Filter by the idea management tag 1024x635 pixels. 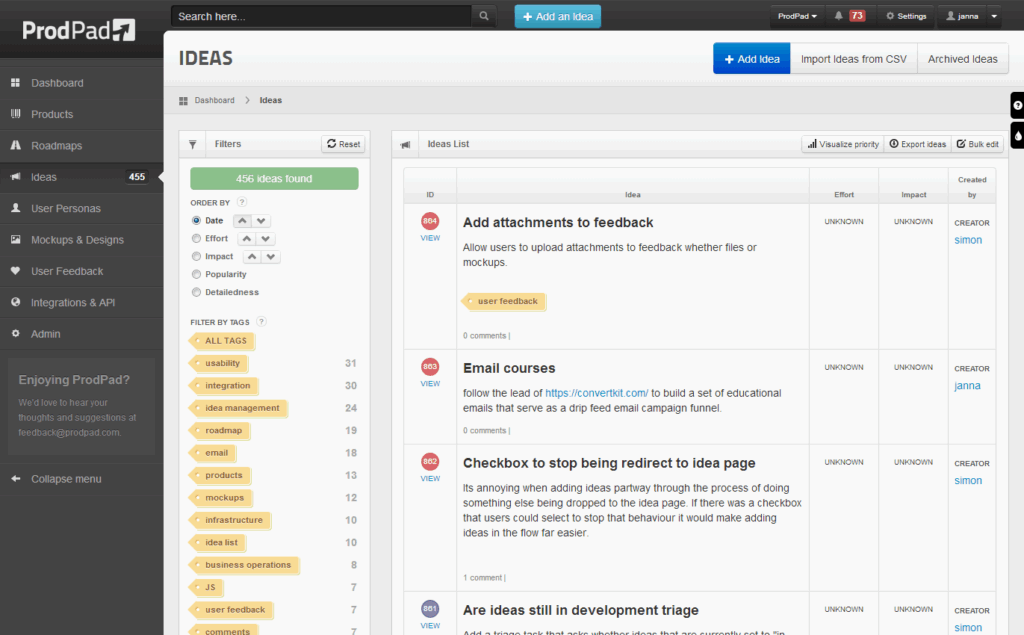coord(238,408)
